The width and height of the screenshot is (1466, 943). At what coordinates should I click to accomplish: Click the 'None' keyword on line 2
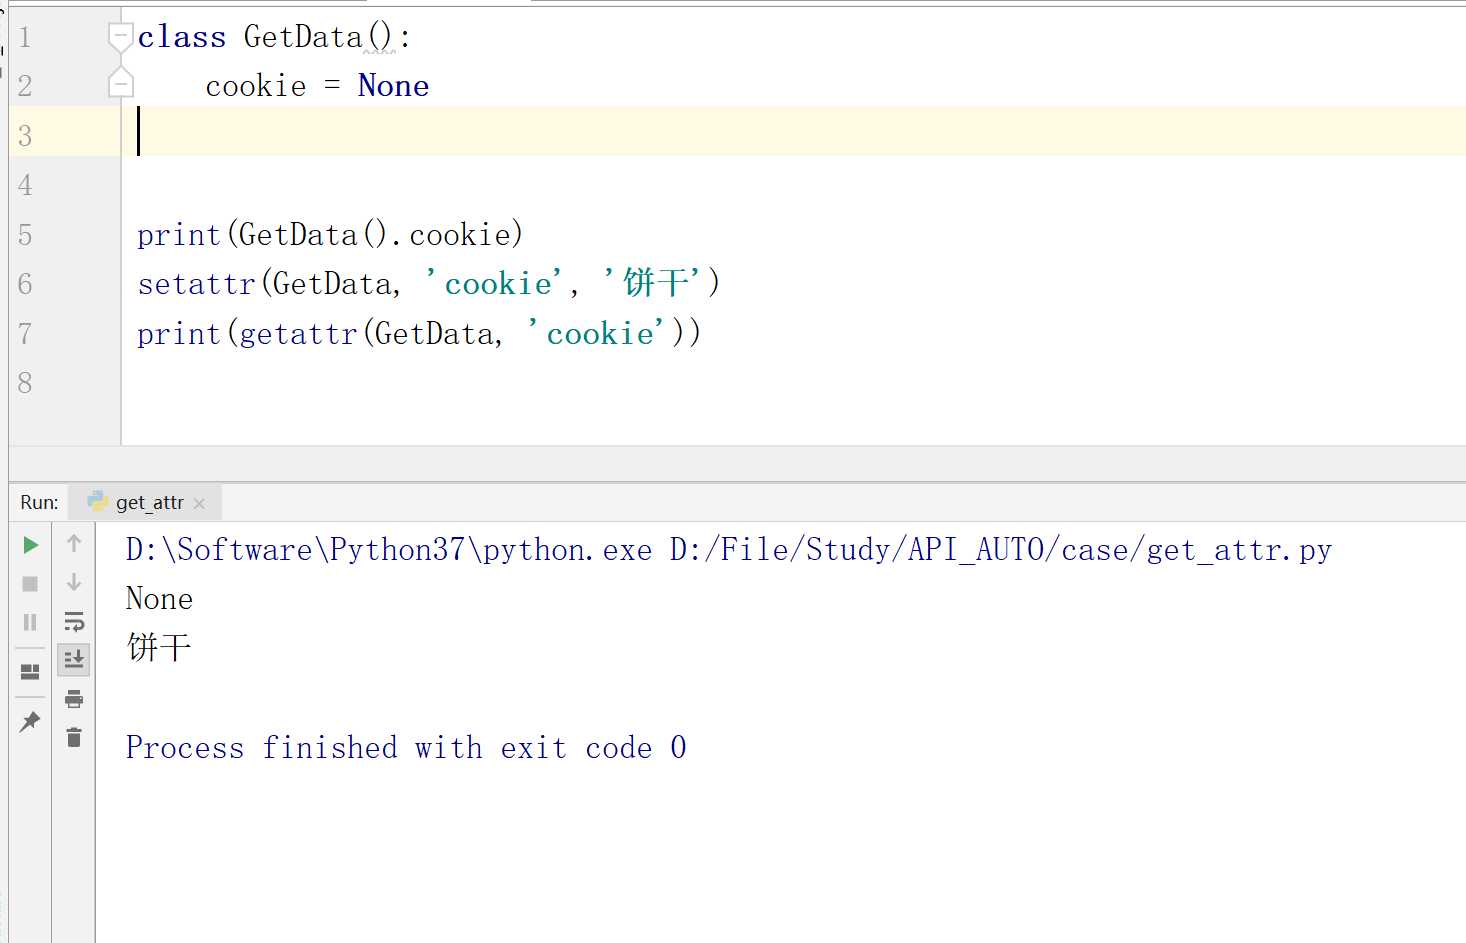(x=393, y=86)
